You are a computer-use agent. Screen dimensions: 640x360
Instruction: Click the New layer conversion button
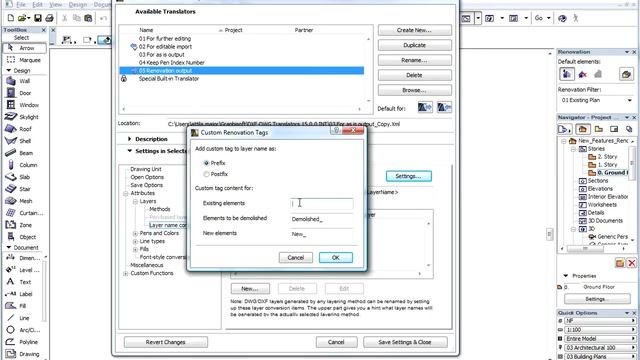pos(250,289)
